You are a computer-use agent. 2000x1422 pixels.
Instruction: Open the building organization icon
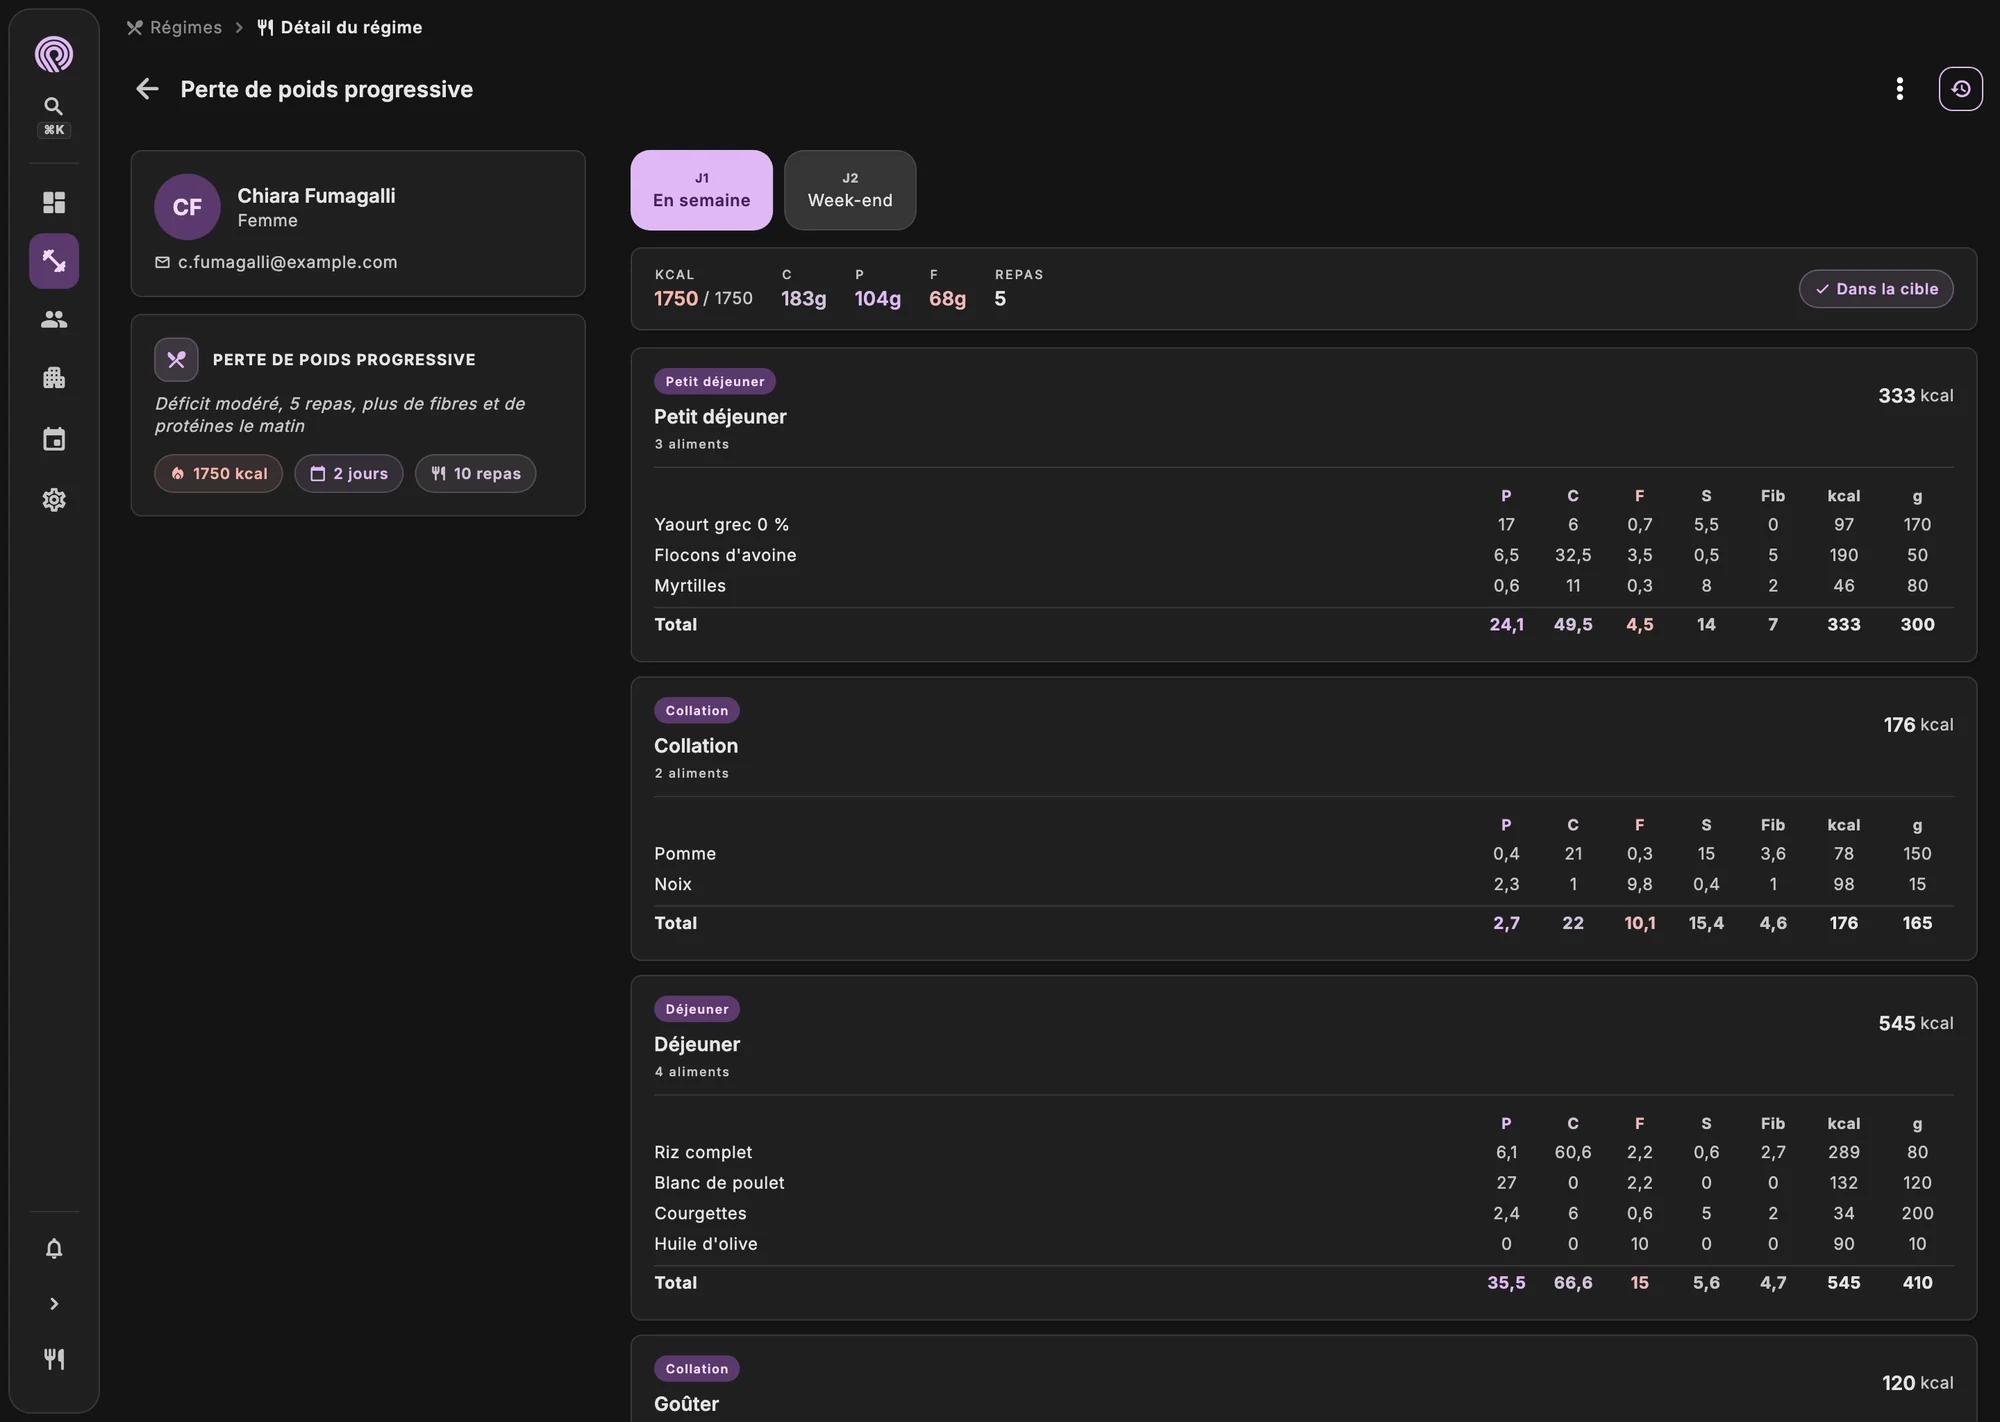pos(54,378)
